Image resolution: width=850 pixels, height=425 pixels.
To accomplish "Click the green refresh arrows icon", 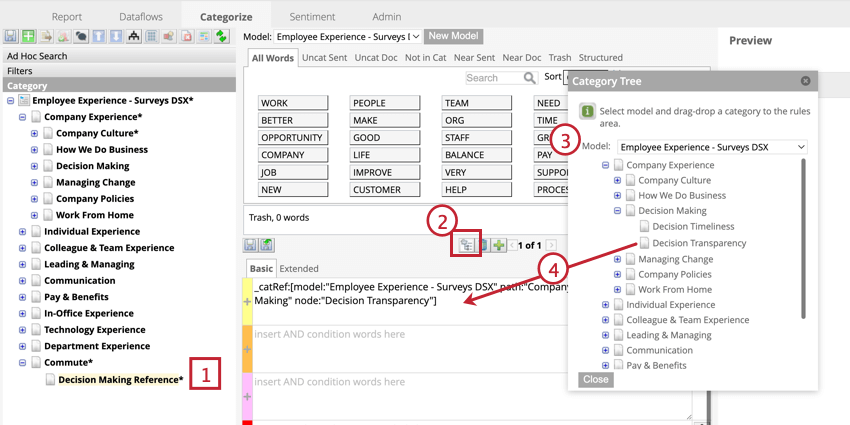I will [221, 36].
